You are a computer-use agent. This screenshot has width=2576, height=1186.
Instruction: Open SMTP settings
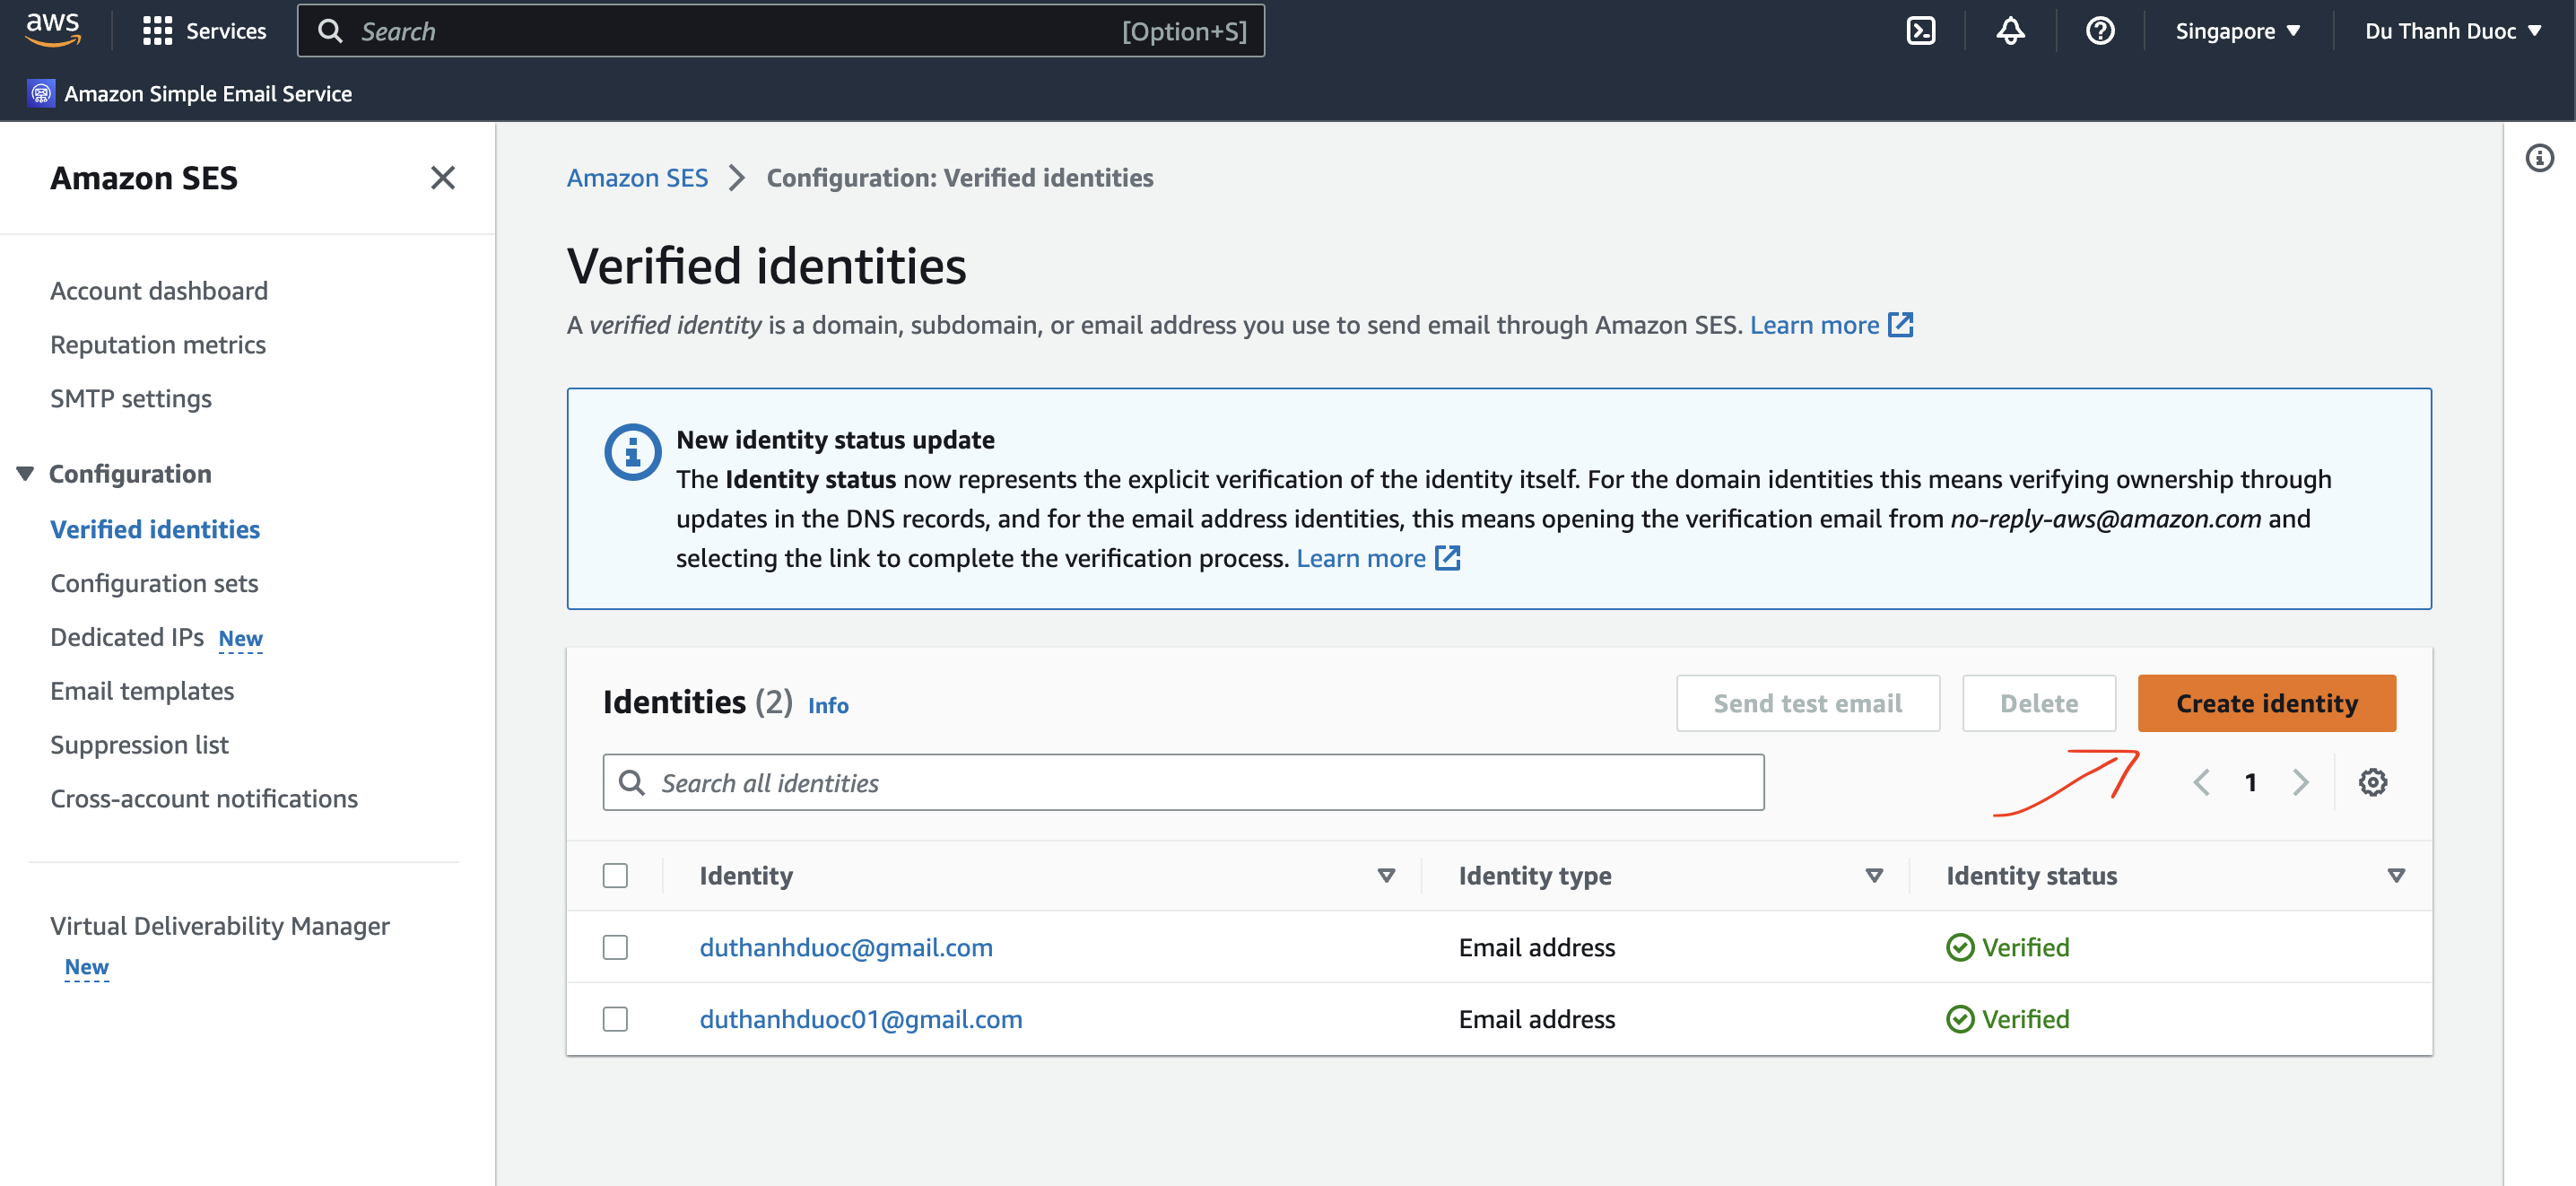pos(131,398)
